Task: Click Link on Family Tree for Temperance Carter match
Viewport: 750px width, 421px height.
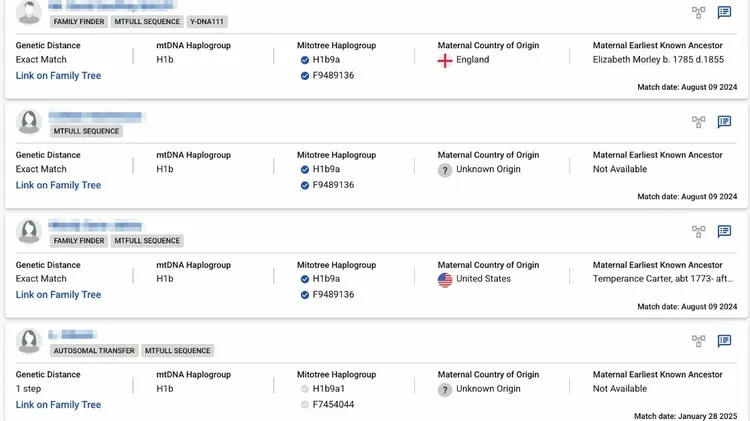Action: coord(58,295)
